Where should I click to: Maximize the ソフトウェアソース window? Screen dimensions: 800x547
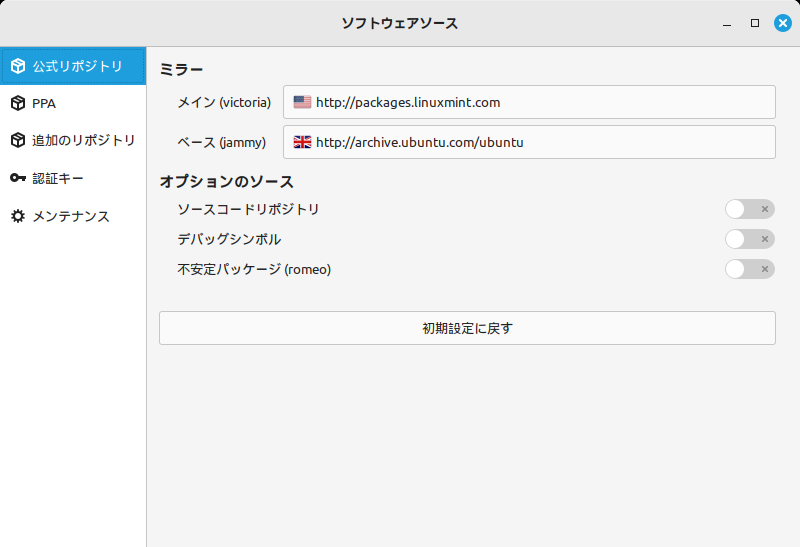tap(755, 23)
